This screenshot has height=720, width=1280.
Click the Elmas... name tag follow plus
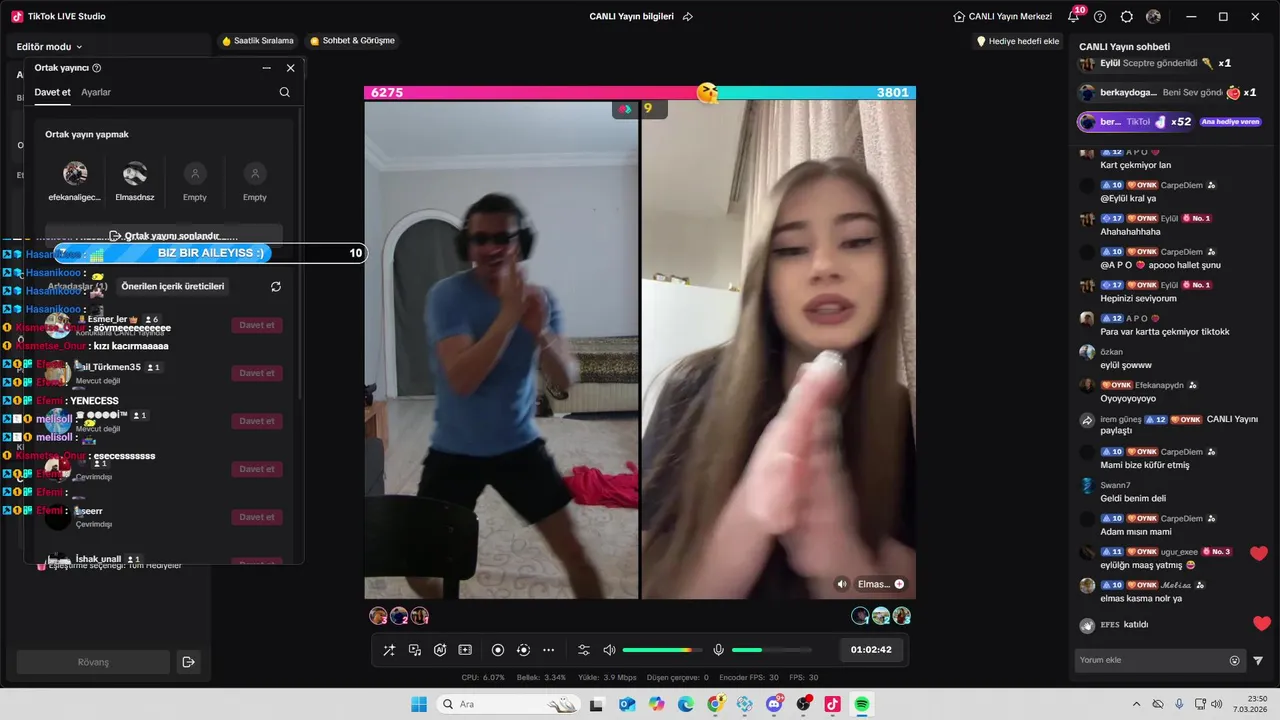click(899, 584)
